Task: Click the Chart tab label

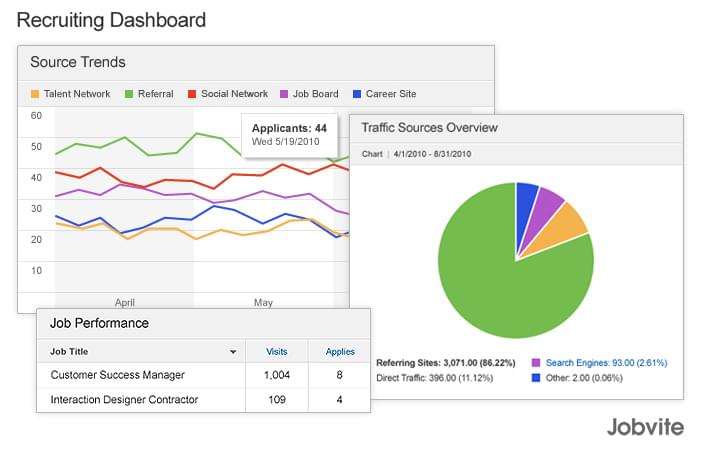Action: point(372,154)
